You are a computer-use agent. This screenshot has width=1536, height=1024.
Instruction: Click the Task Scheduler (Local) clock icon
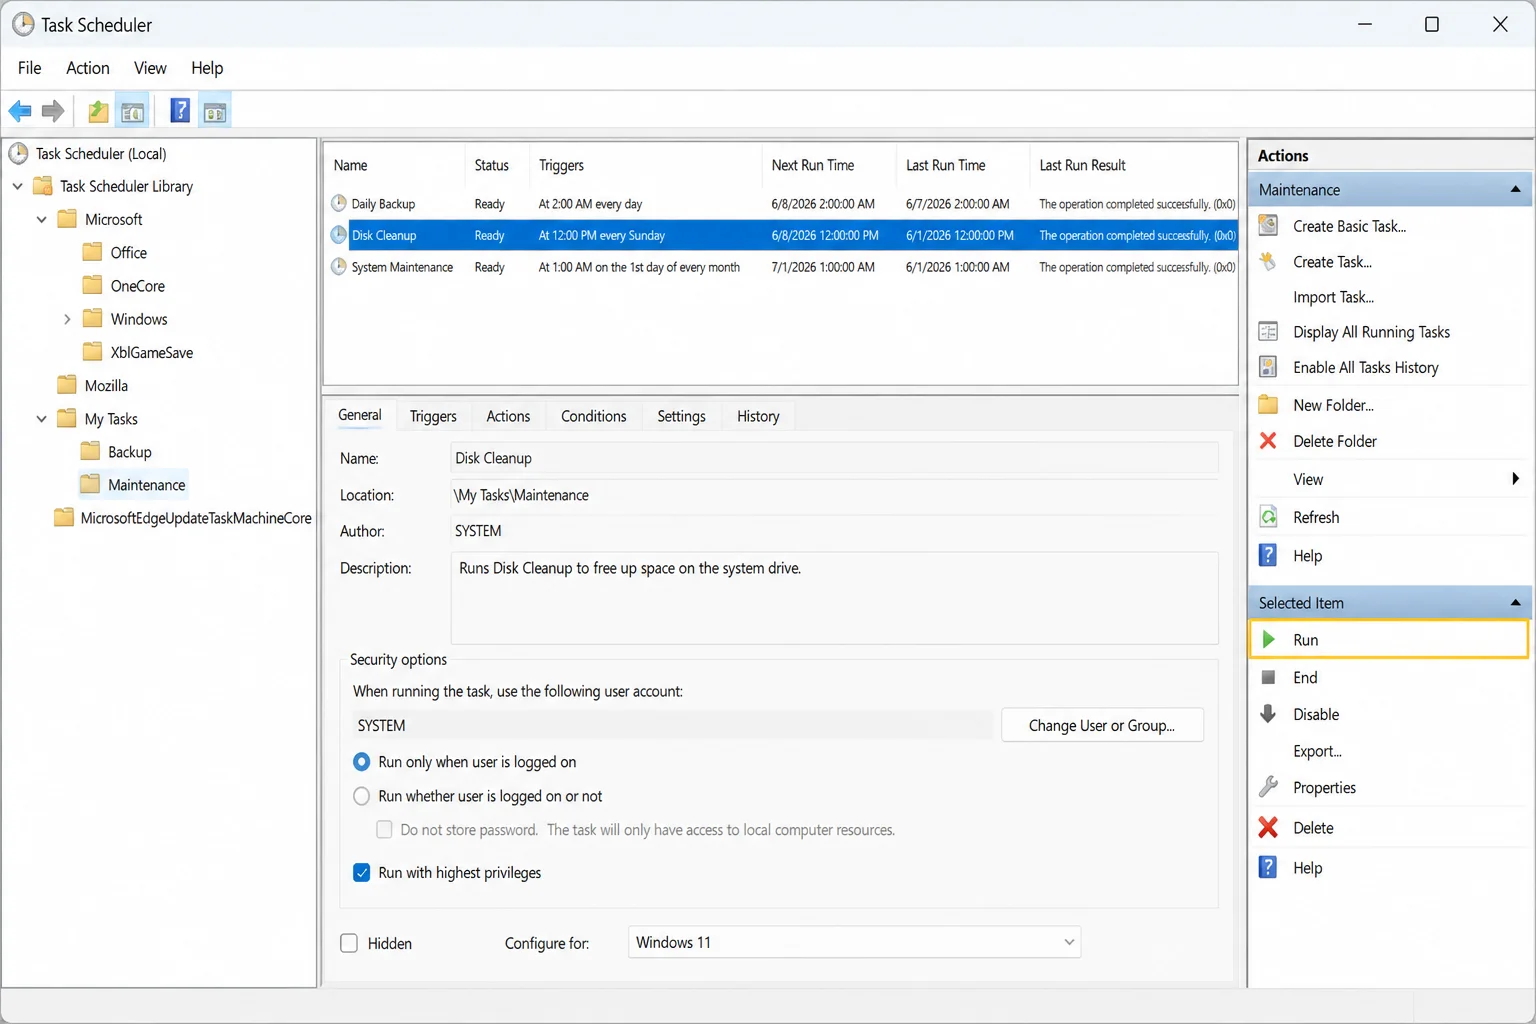(x=18, y=153)
